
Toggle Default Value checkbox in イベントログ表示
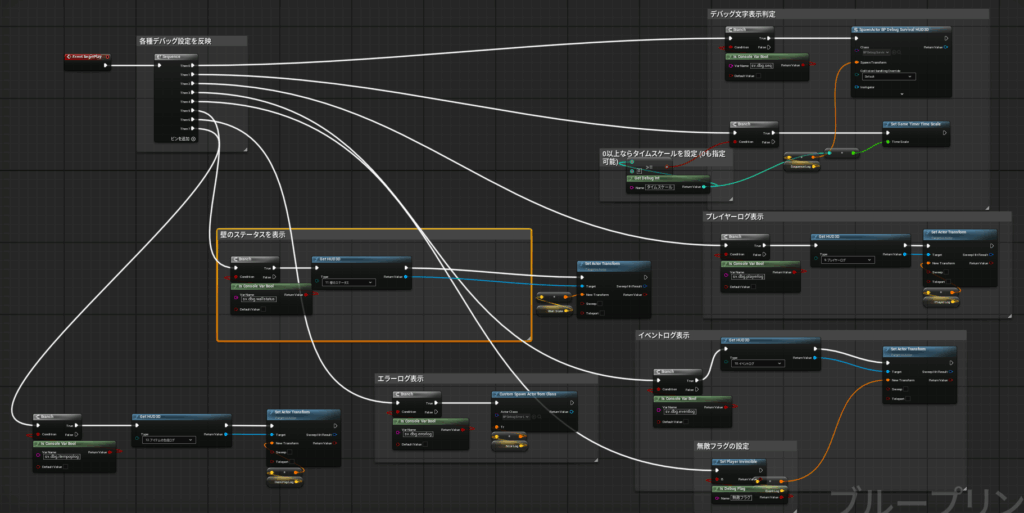(x=687, y=422)
